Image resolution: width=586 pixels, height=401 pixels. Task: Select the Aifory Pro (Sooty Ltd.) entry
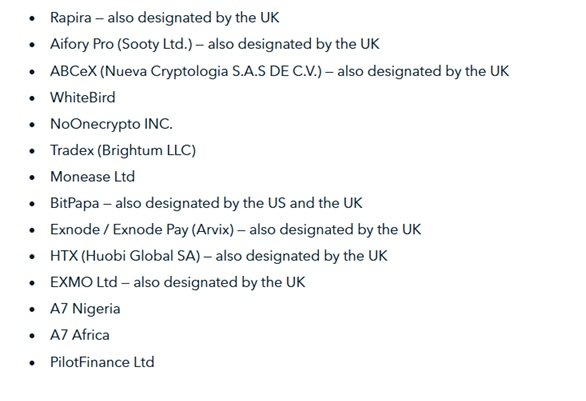click(x=215, y=44)
